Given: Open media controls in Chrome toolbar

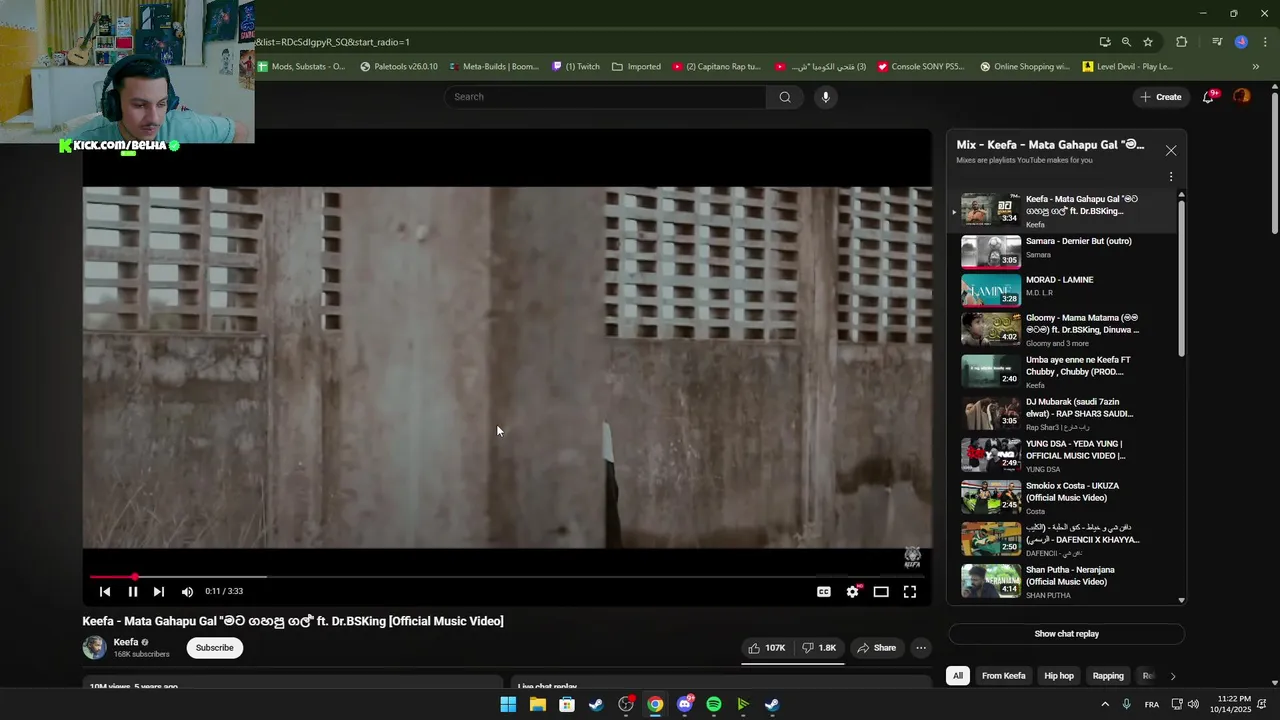Looking at the screenshot, I should click(x=1217, y=42).
